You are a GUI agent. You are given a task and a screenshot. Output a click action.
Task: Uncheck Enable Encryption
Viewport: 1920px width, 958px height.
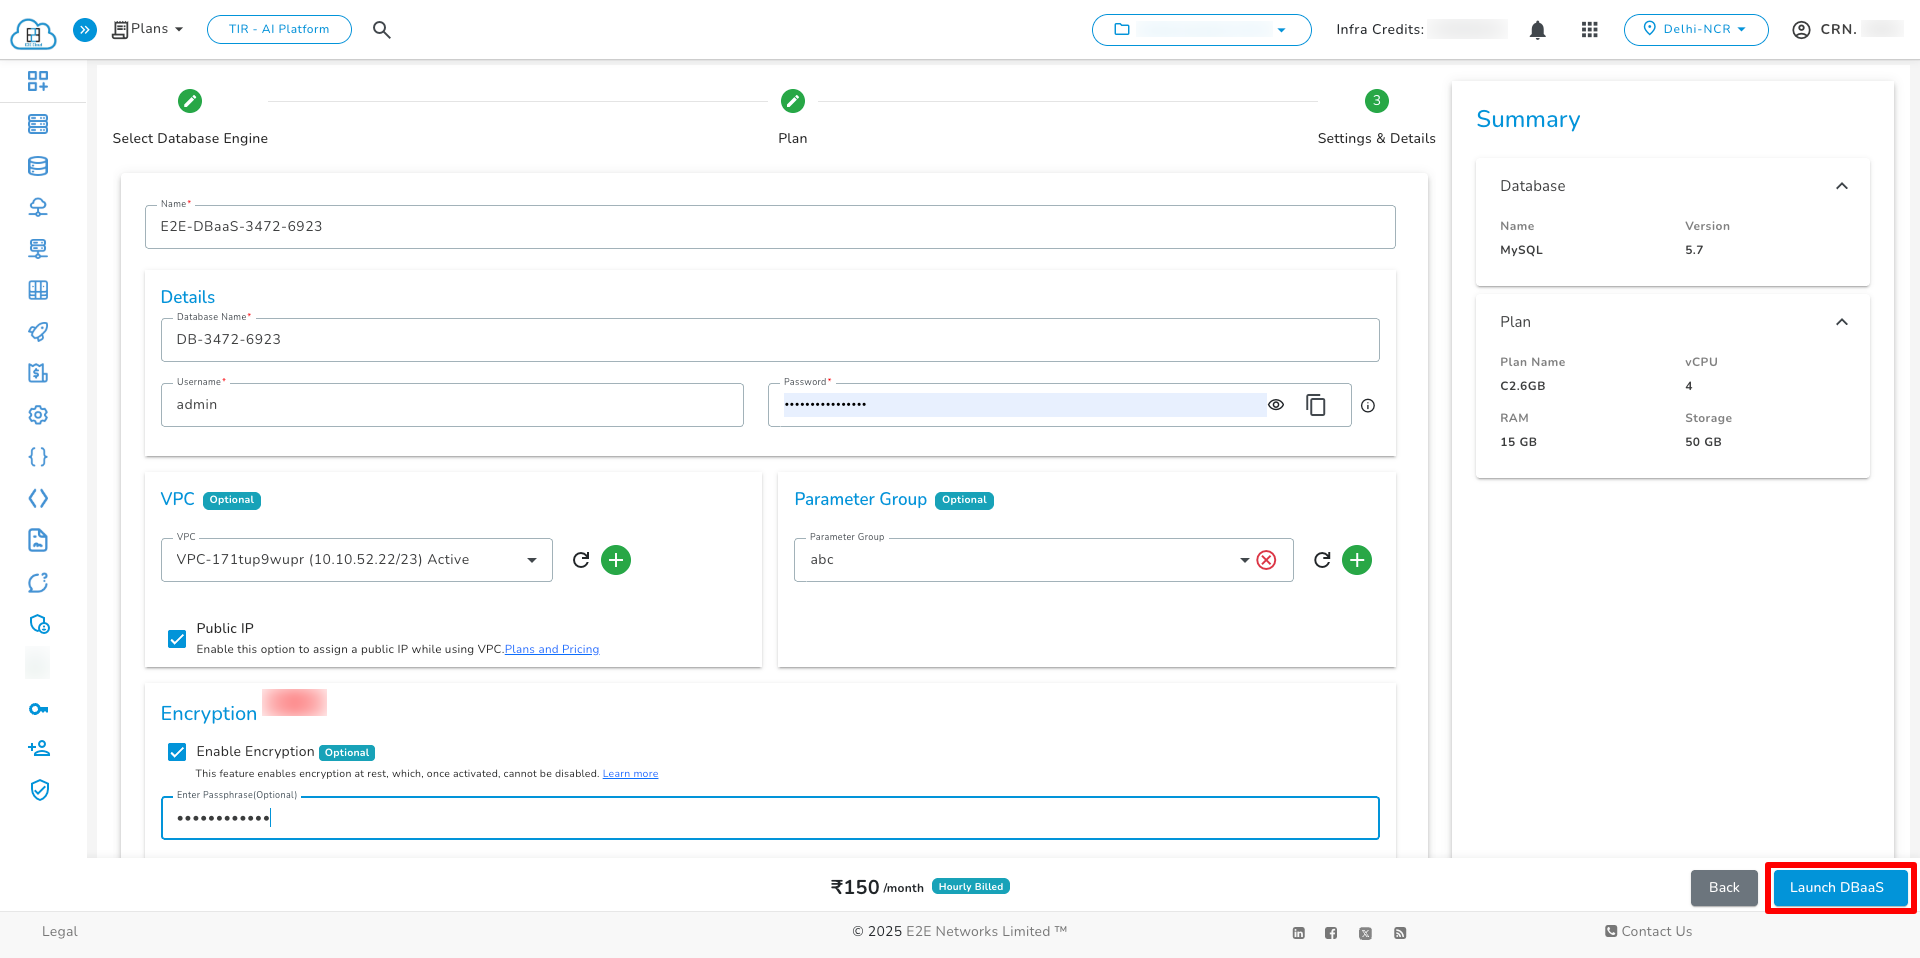pos(177,752)
